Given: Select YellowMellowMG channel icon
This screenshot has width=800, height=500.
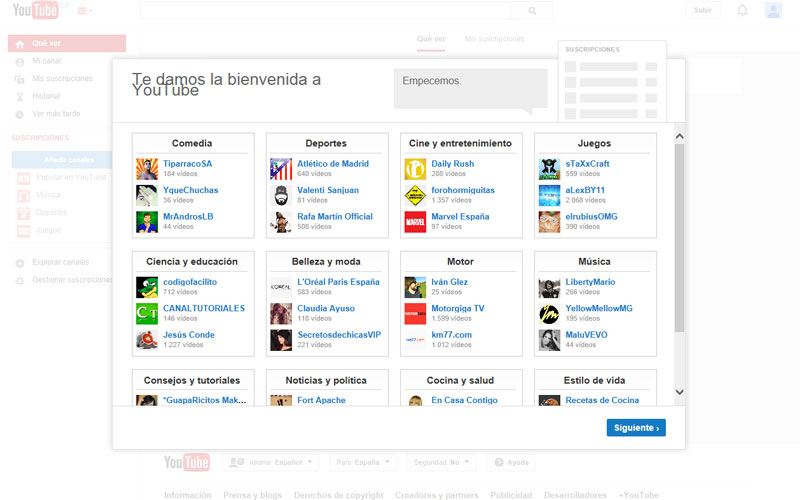Looking at the screenshot, I should click(x=549, y=314).
